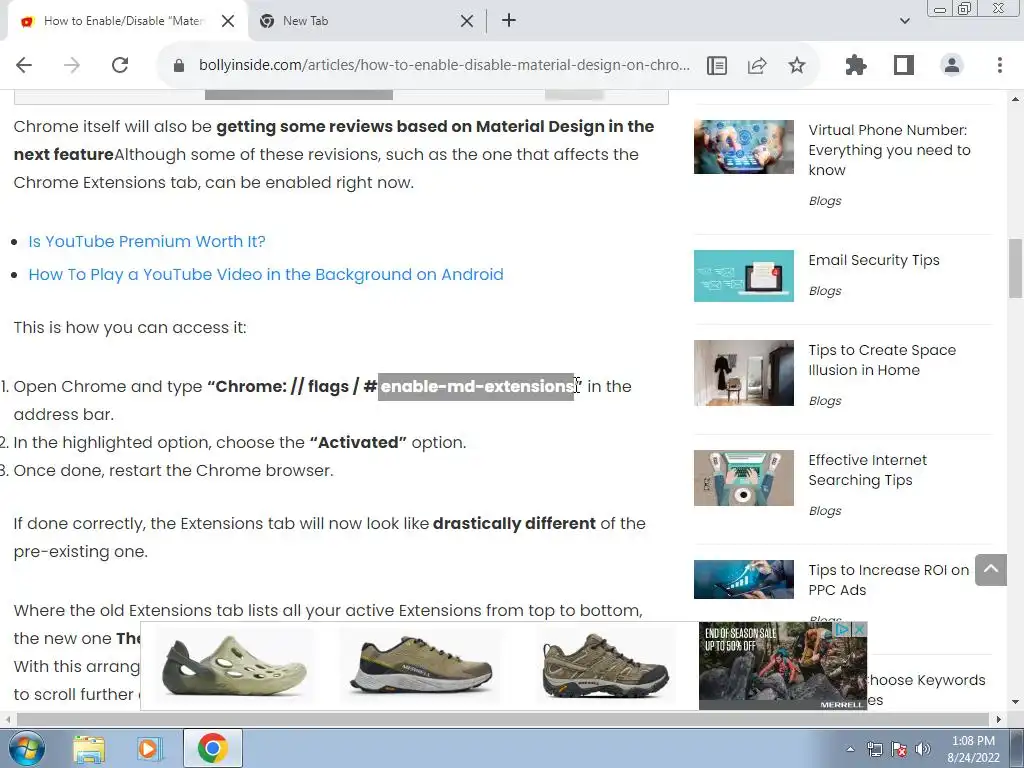The width and height of the screenshot is (1024, 768).
Task: Click the forward navigation arrow
Action: tap(72, 65)
